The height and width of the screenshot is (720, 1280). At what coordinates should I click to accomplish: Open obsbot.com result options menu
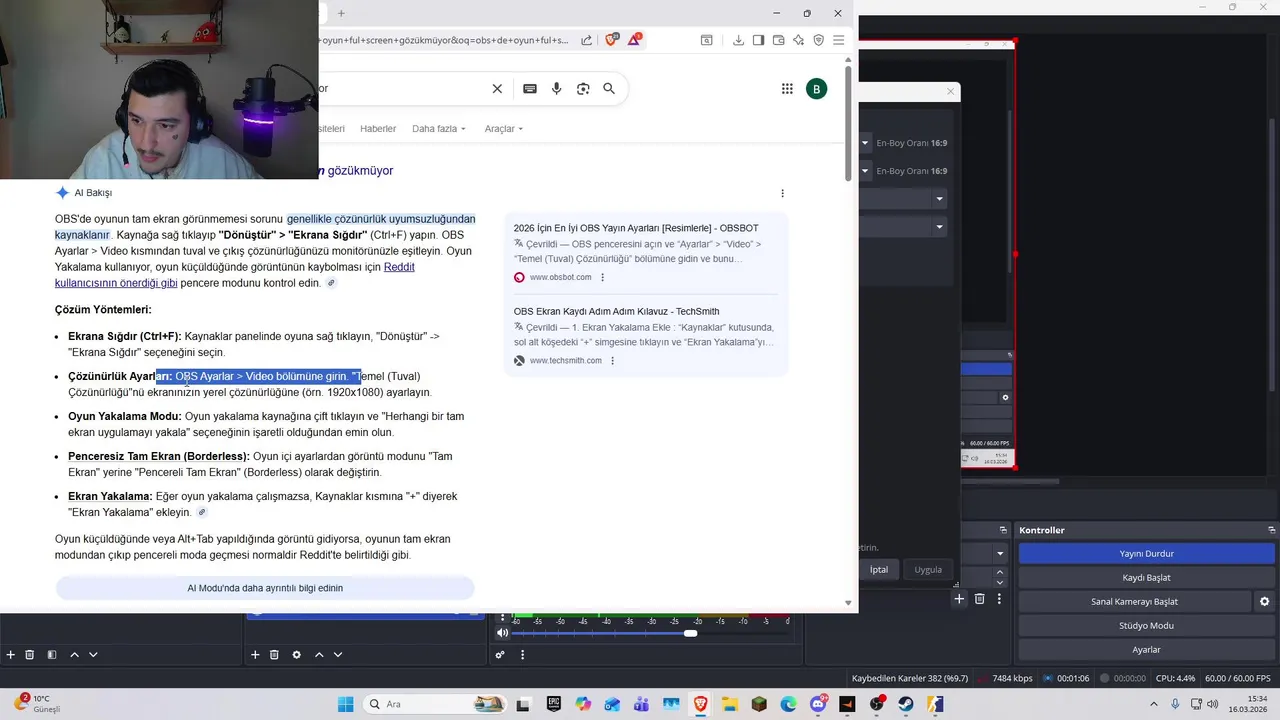pyautogui.click(x=602, y=277)
